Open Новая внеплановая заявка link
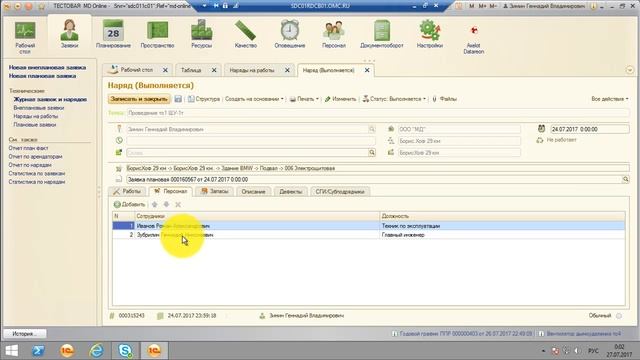Screen dimensions: 640x360 point(47,67)
